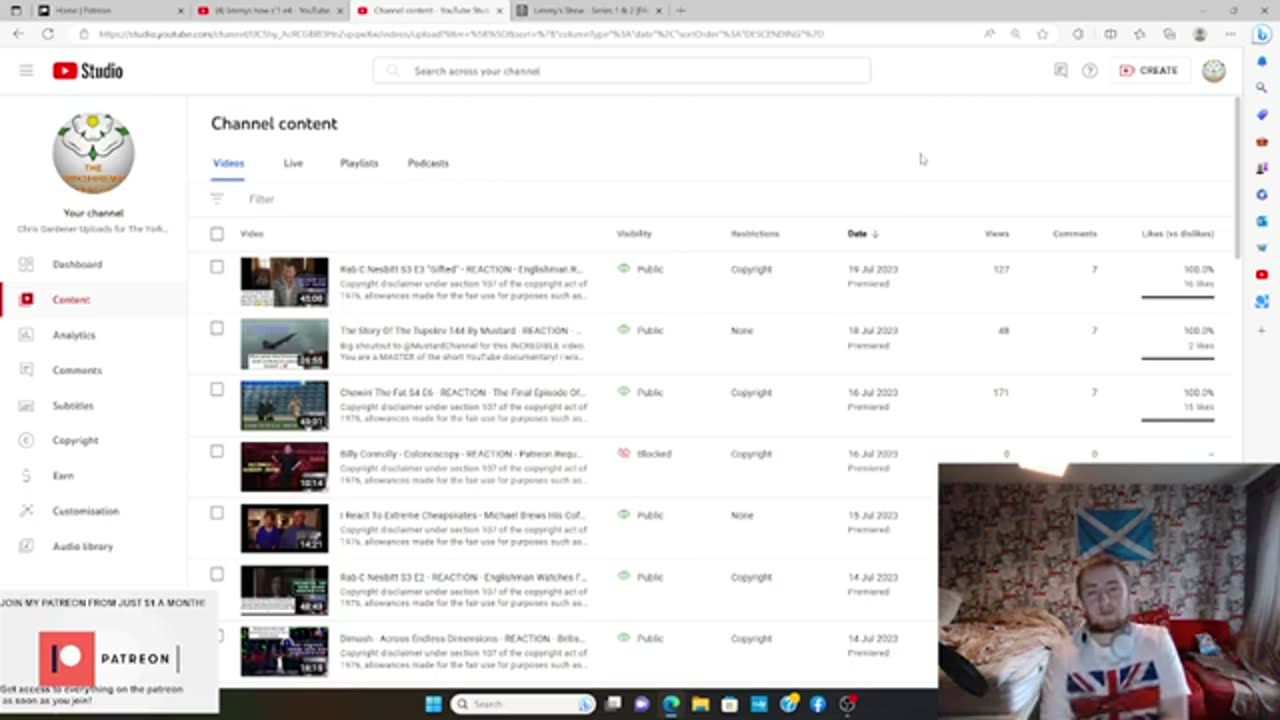Click the send feedback icon beside help

tap(1060, 71)
